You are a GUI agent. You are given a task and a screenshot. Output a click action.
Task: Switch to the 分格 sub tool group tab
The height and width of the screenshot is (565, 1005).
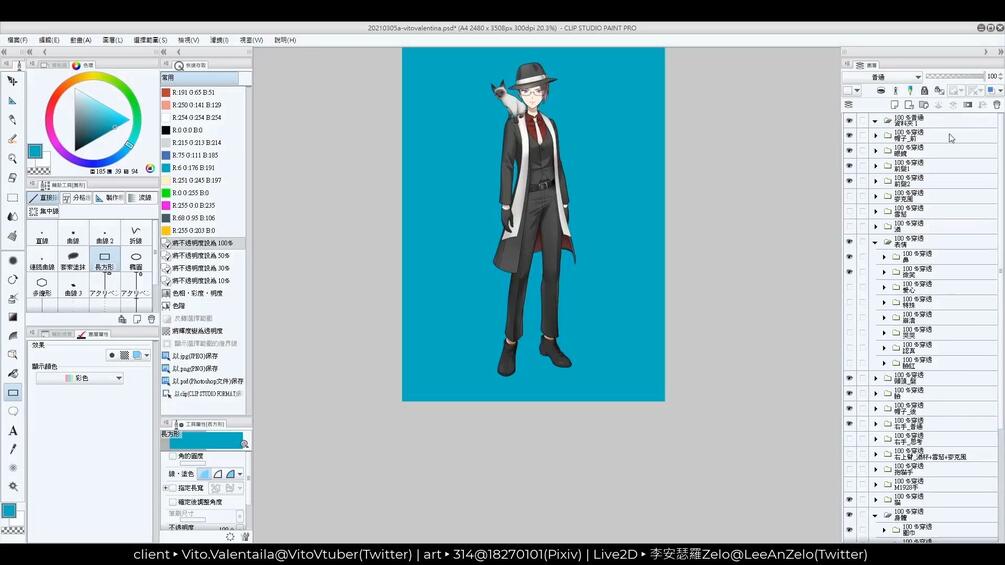tap(76, 198)
